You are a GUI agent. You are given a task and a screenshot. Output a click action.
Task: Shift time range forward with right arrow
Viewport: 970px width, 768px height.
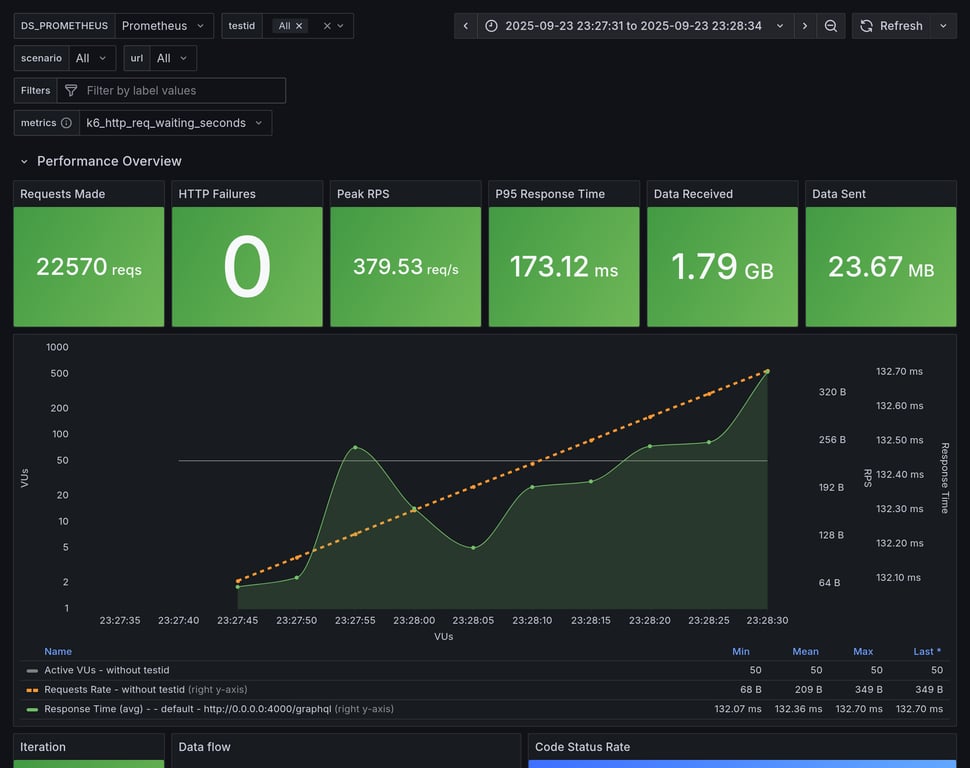pyautogui.click(x=805, y=26)
